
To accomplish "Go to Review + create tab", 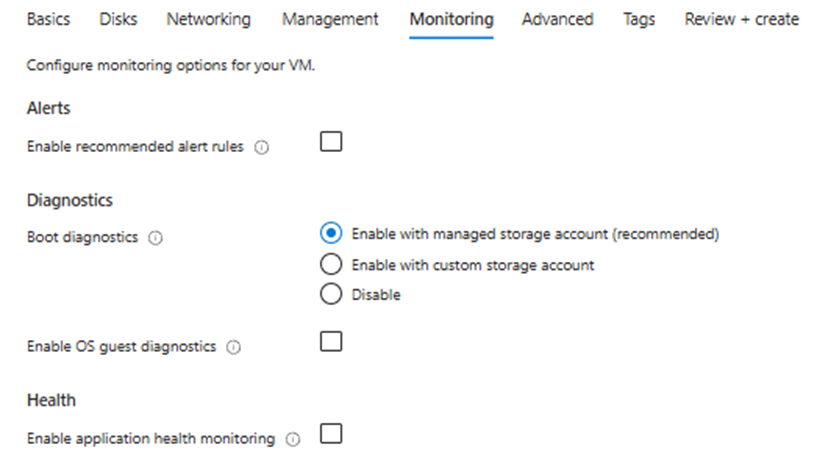I will (x=741, y=19).
